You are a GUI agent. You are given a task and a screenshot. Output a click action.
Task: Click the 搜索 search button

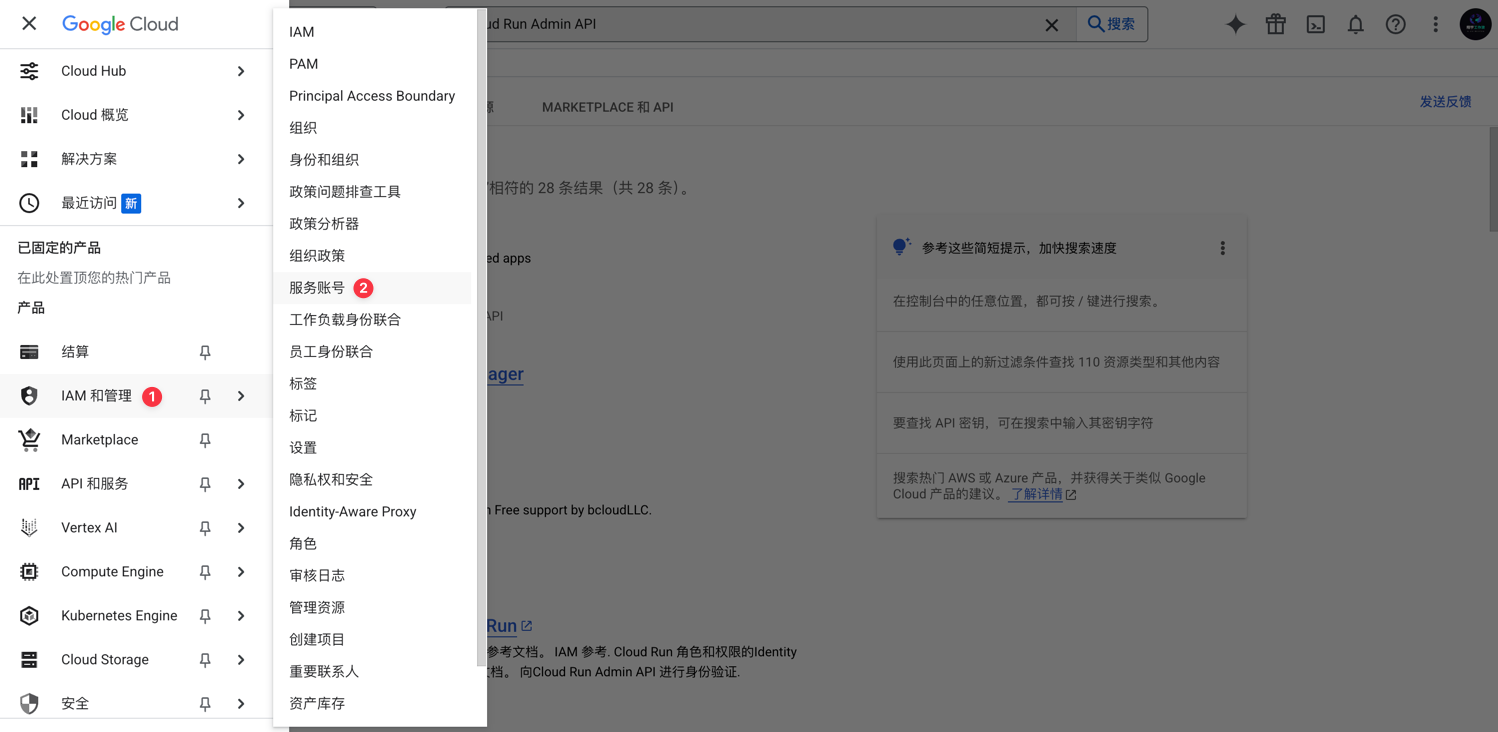[x=1111, y=24]
